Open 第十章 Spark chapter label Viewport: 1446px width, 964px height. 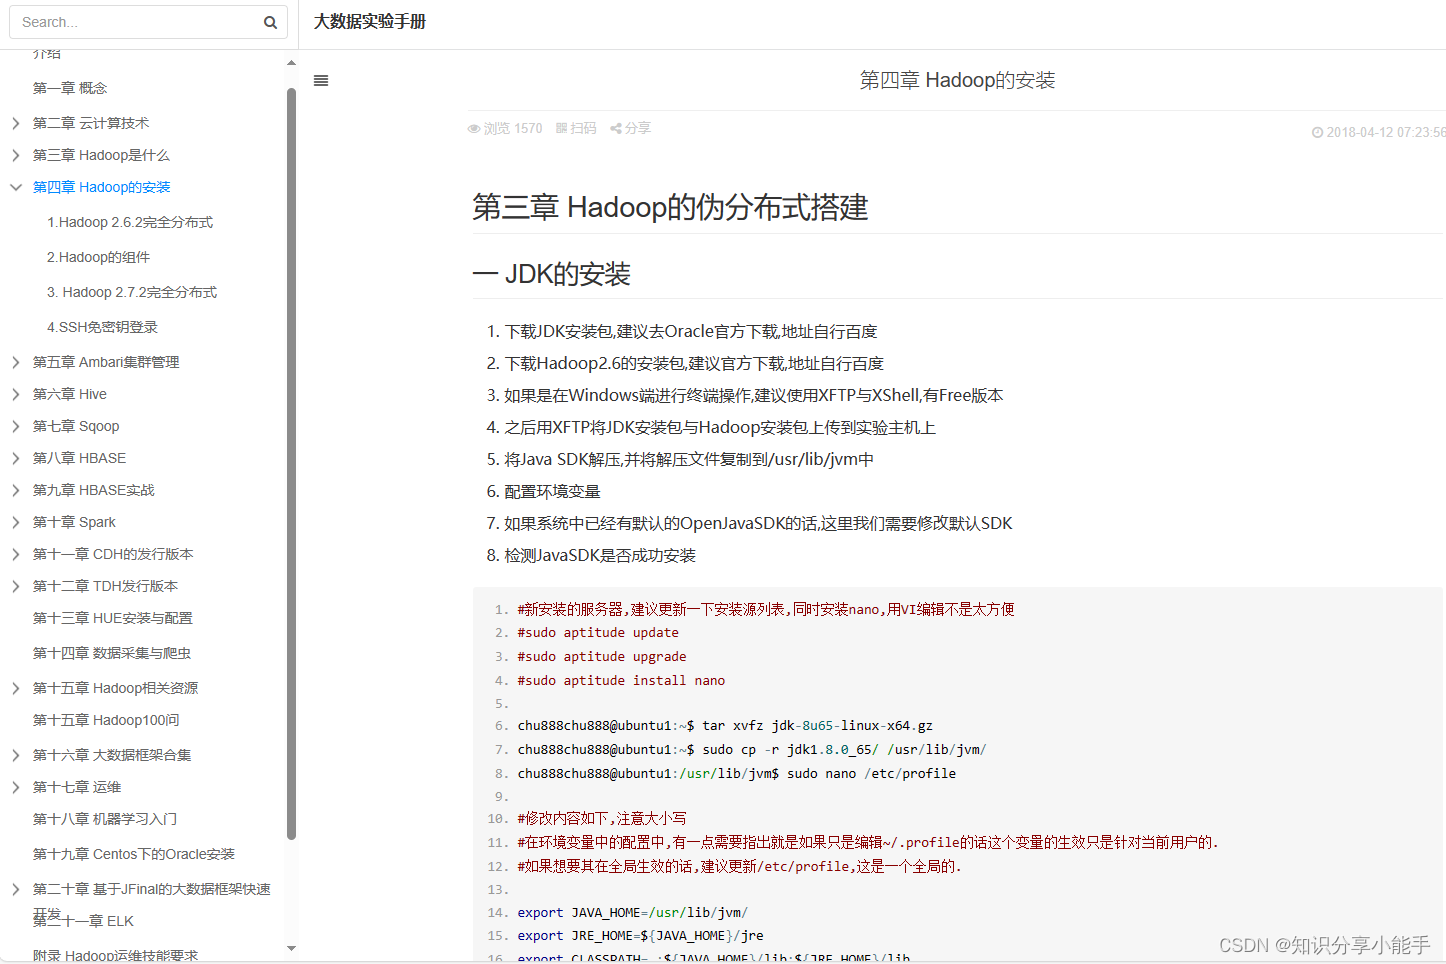point(74,522)
